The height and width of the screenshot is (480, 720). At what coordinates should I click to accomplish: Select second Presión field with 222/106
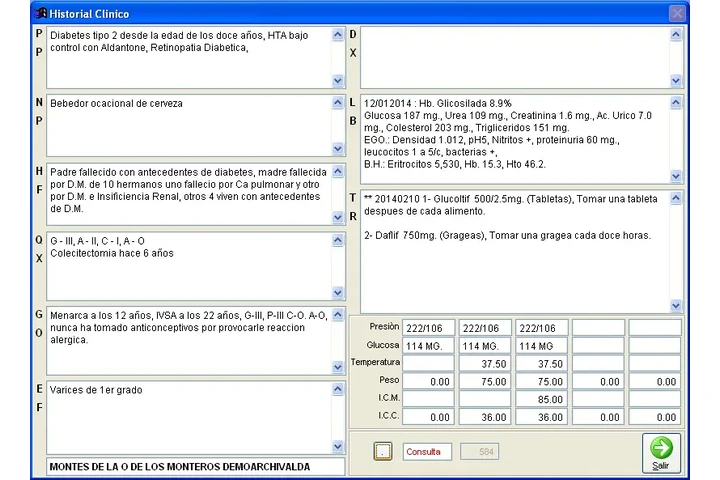485,328
